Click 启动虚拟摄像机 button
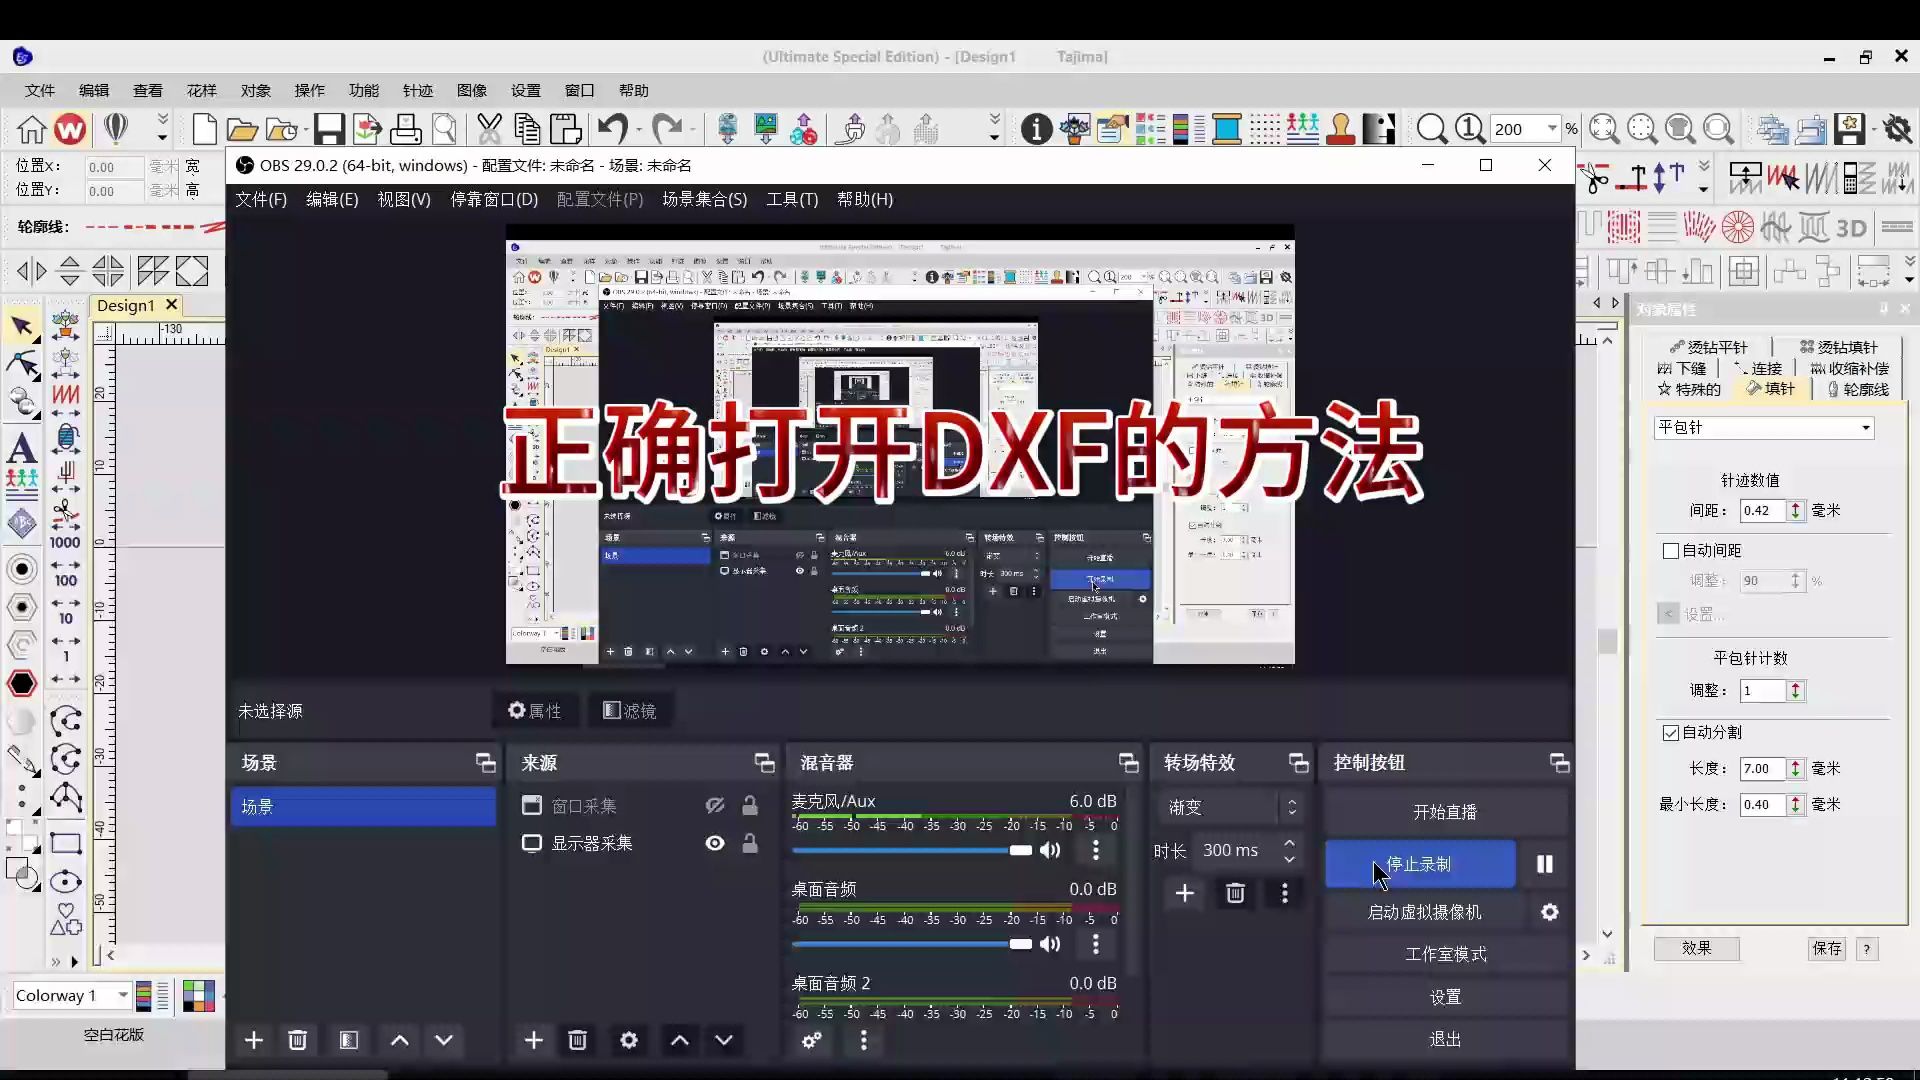The image size is (1920, 1080). pos(1425,912)
